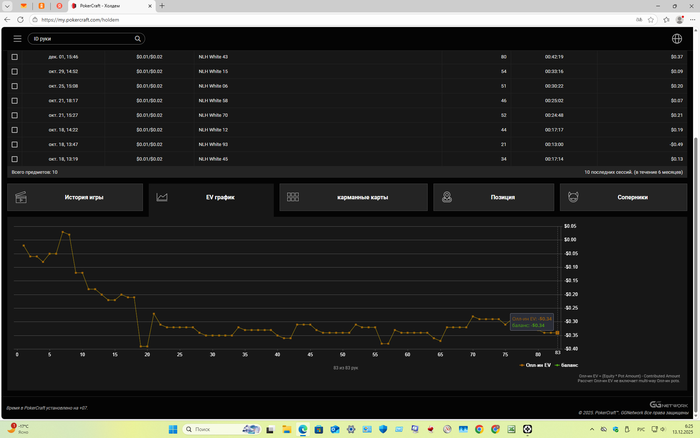
Task: Click the search magnifier icon
Action: click(x=138, y=39)
